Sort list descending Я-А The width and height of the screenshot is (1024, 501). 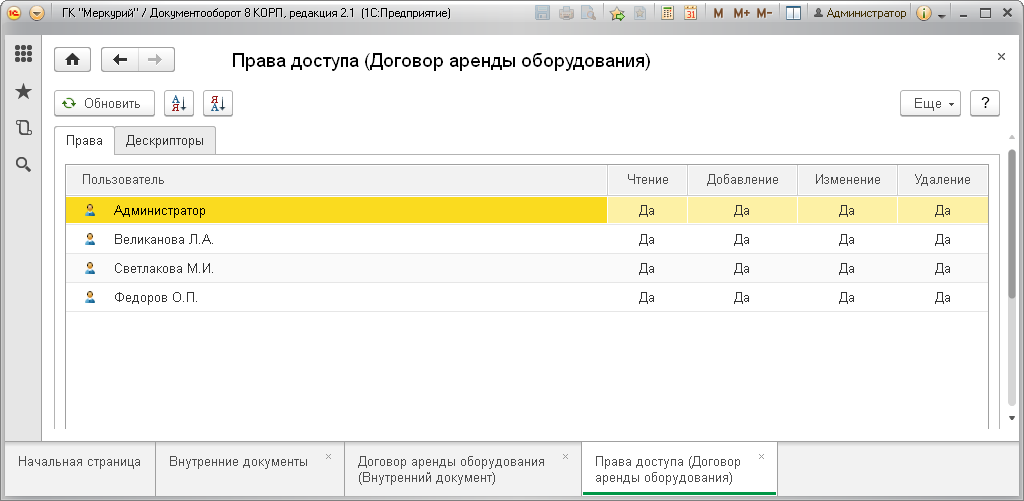218,103
